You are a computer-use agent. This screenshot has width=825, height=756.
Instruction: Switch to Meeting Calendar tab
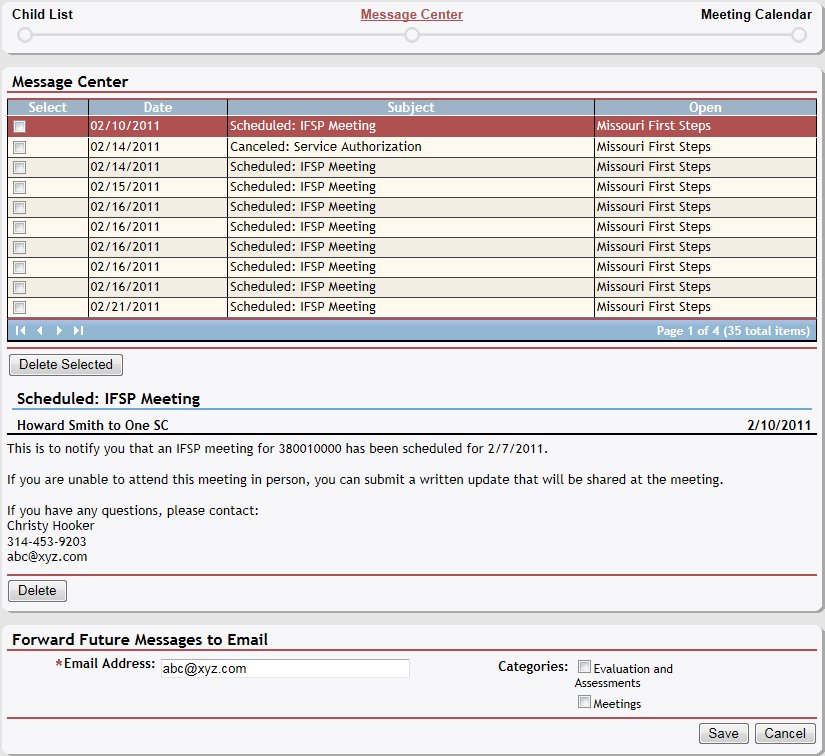[755, 15]
